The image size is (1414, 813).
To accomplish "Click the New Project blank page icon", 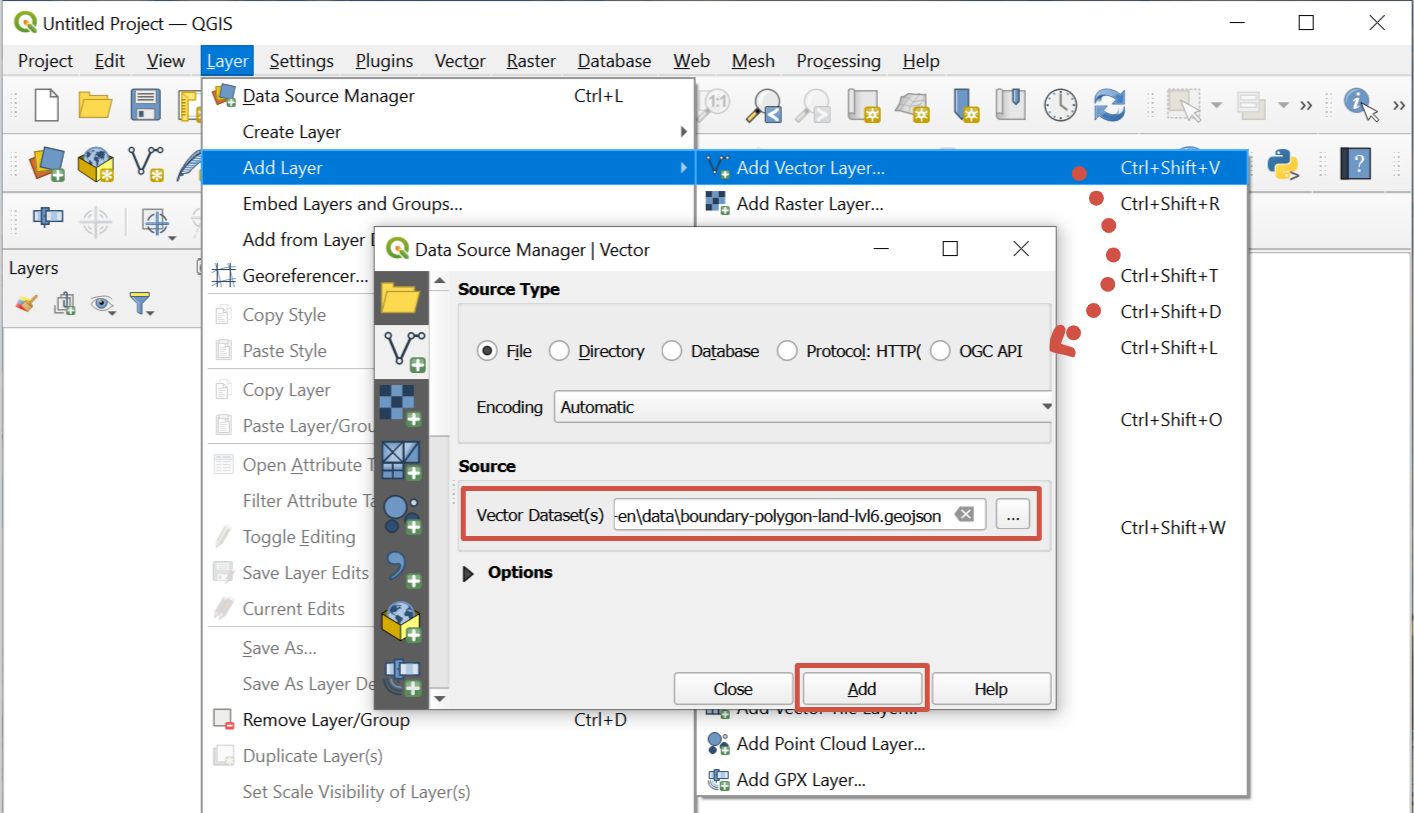I will click(46, 105).
